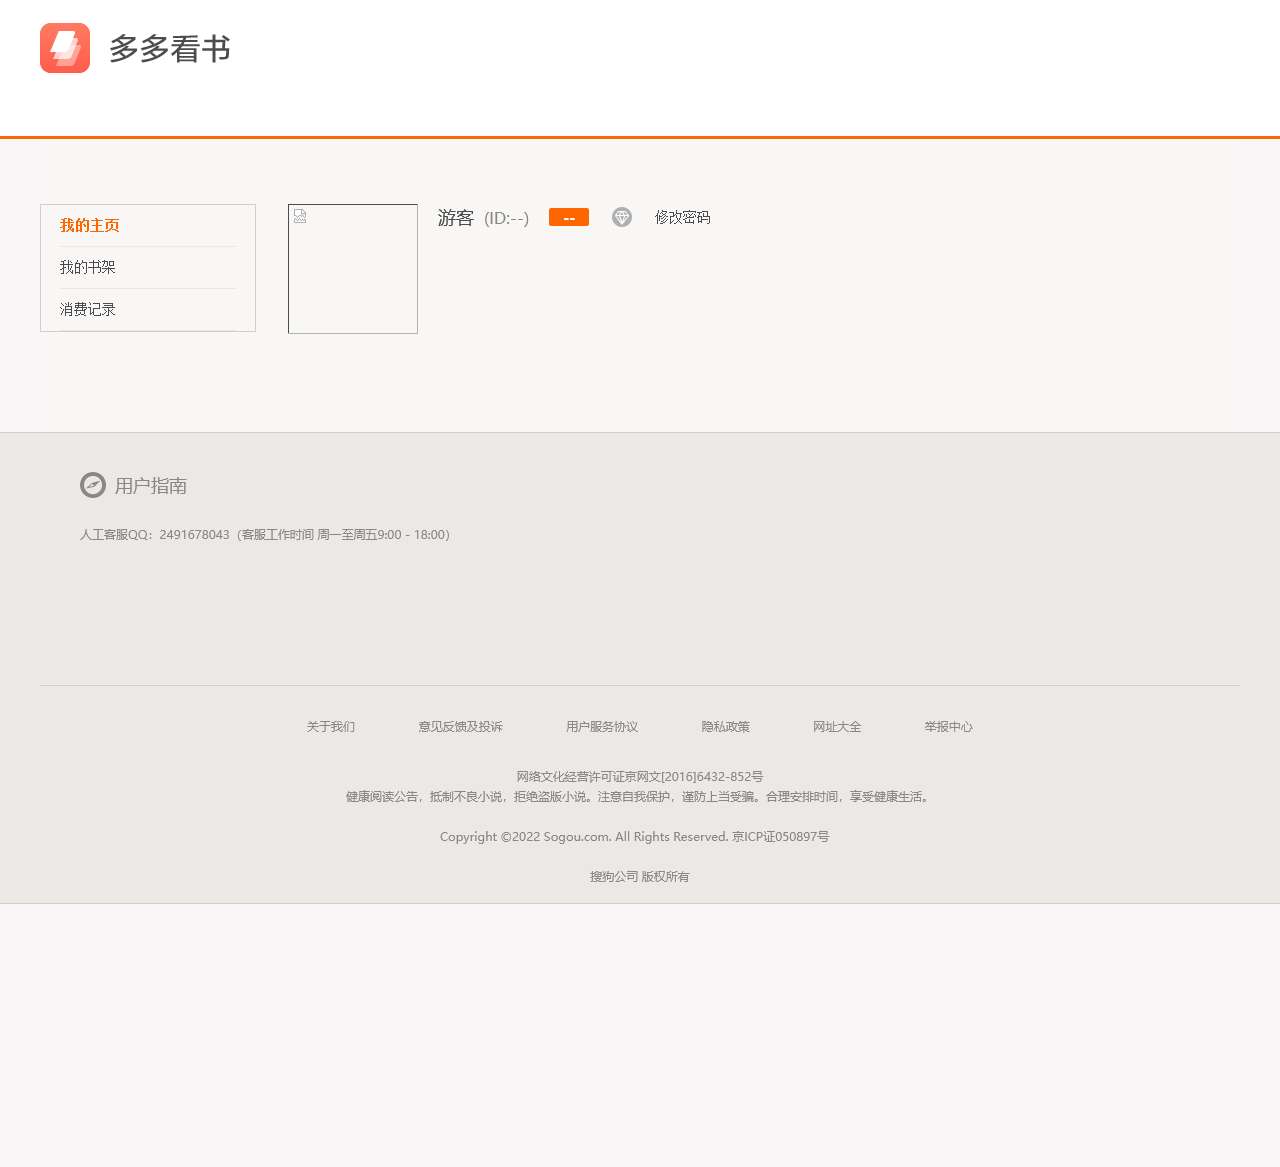This screenshot has height=1167, width=1280.
Task: Open 我的书架 in the sidebar
Action: [x=87, y=267]
